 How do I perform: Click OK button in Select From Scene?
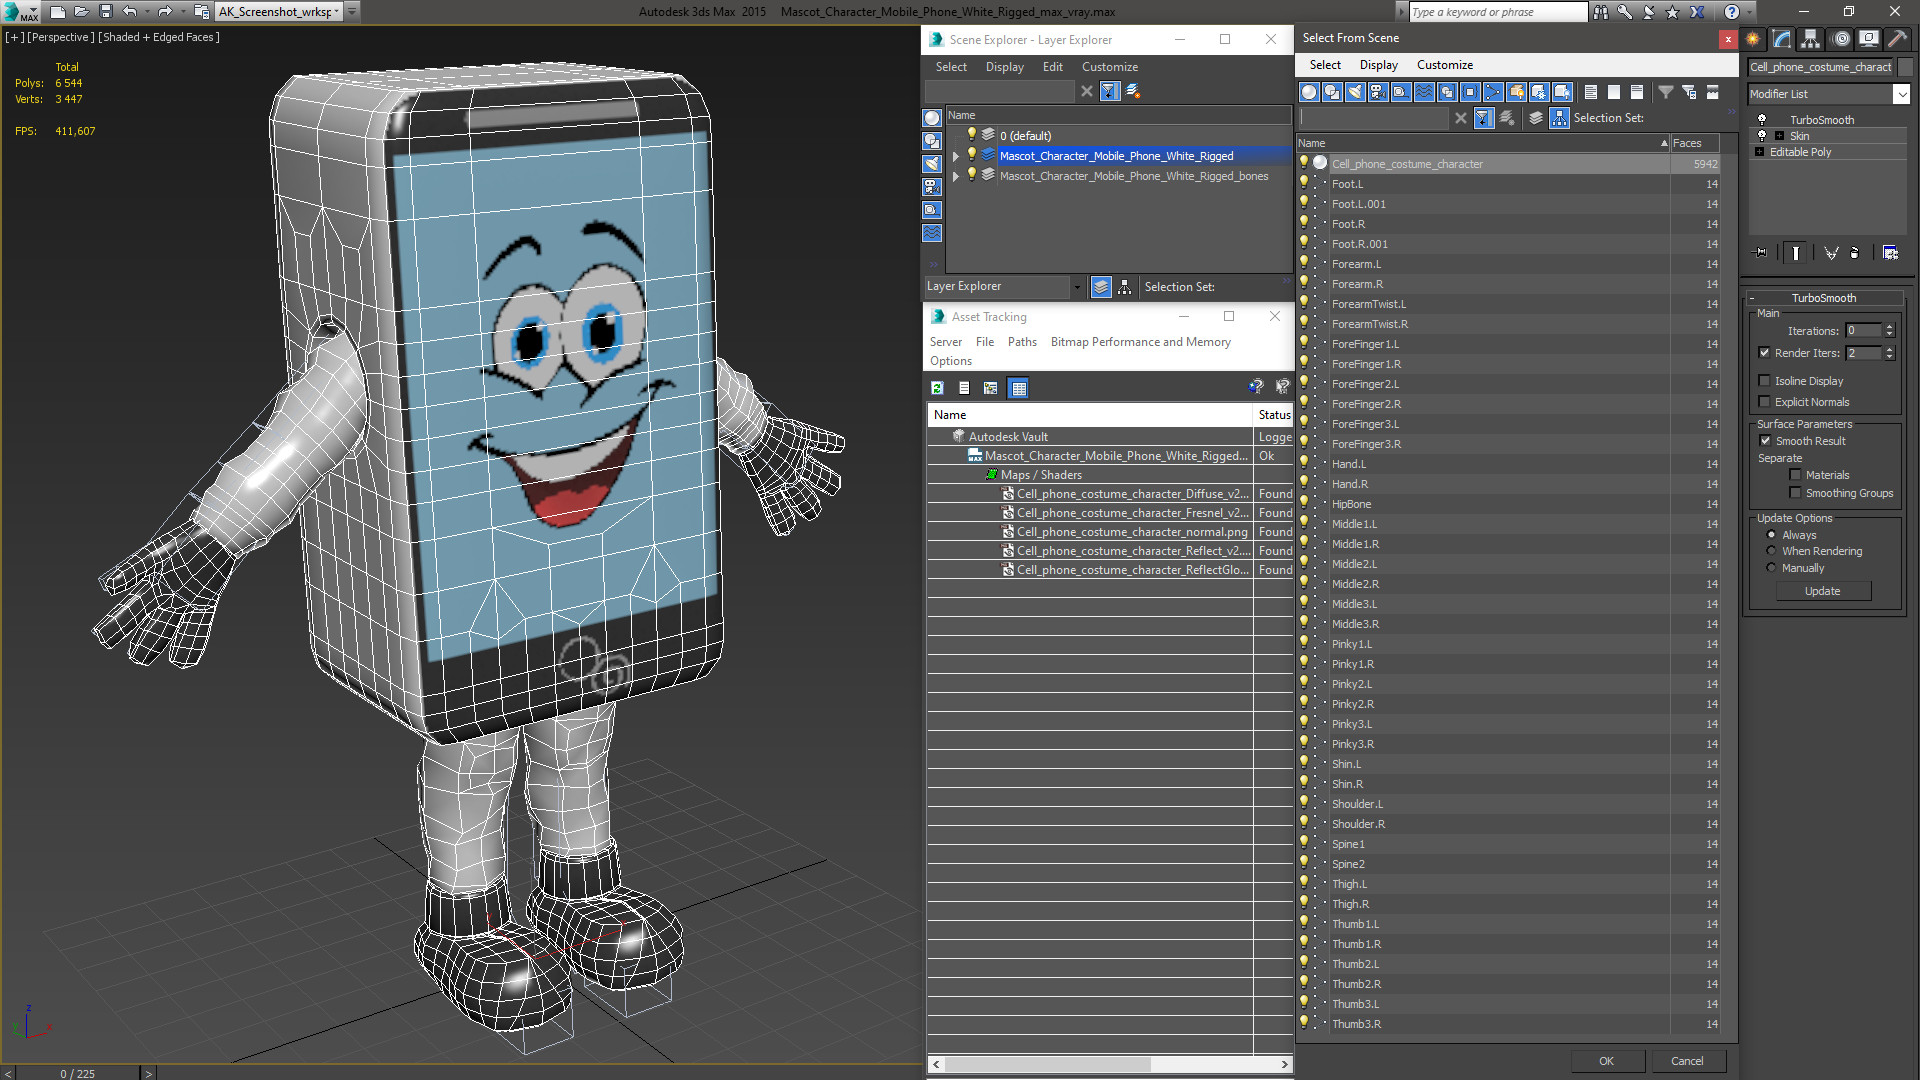1606,1061
